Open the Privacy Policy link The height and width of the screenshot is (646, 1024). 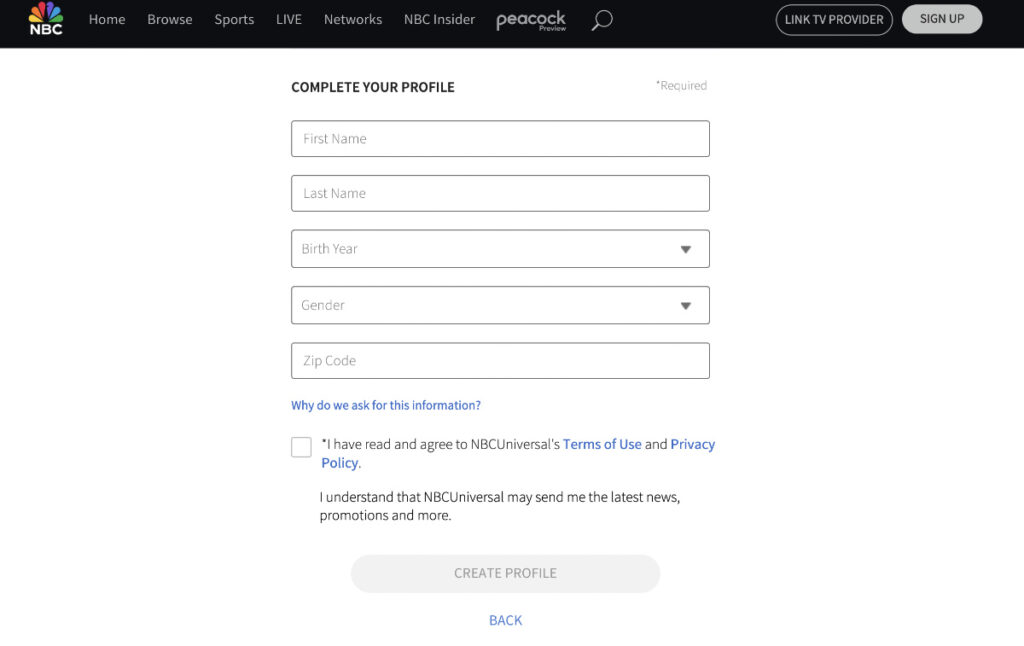pyautogui.click(x=693, y=444)
